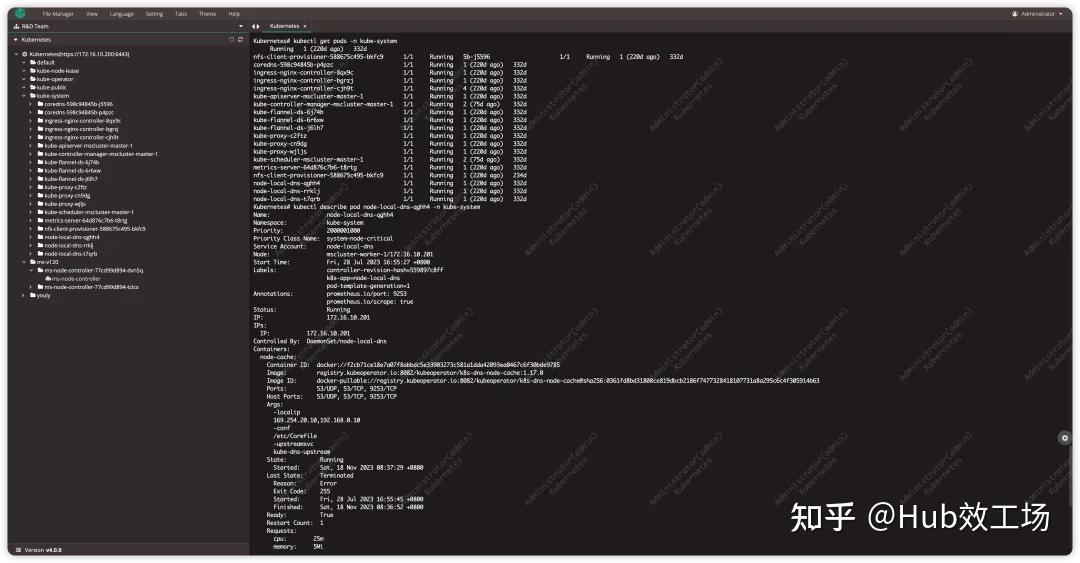1080x563 pixels.
Task: Collapse the ms-v120 namespace
Action: click(x=23, y=262)
